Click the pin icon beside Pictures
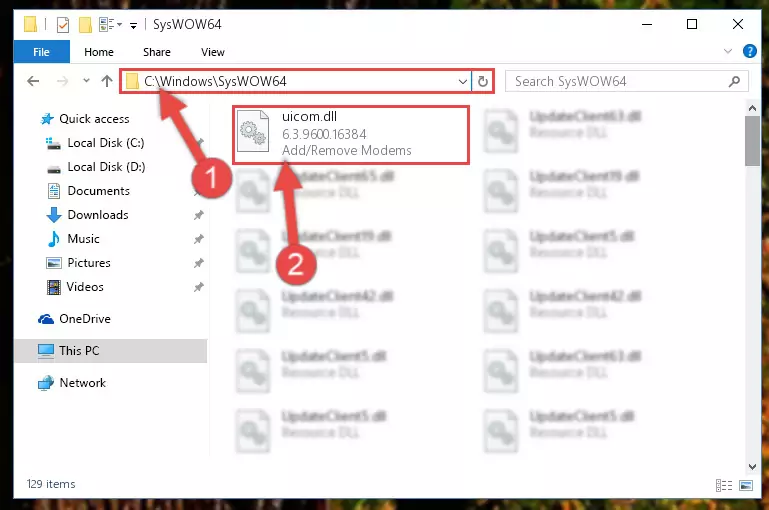Image resolution: width=769 pixels, height=510 pixels. 198,263
